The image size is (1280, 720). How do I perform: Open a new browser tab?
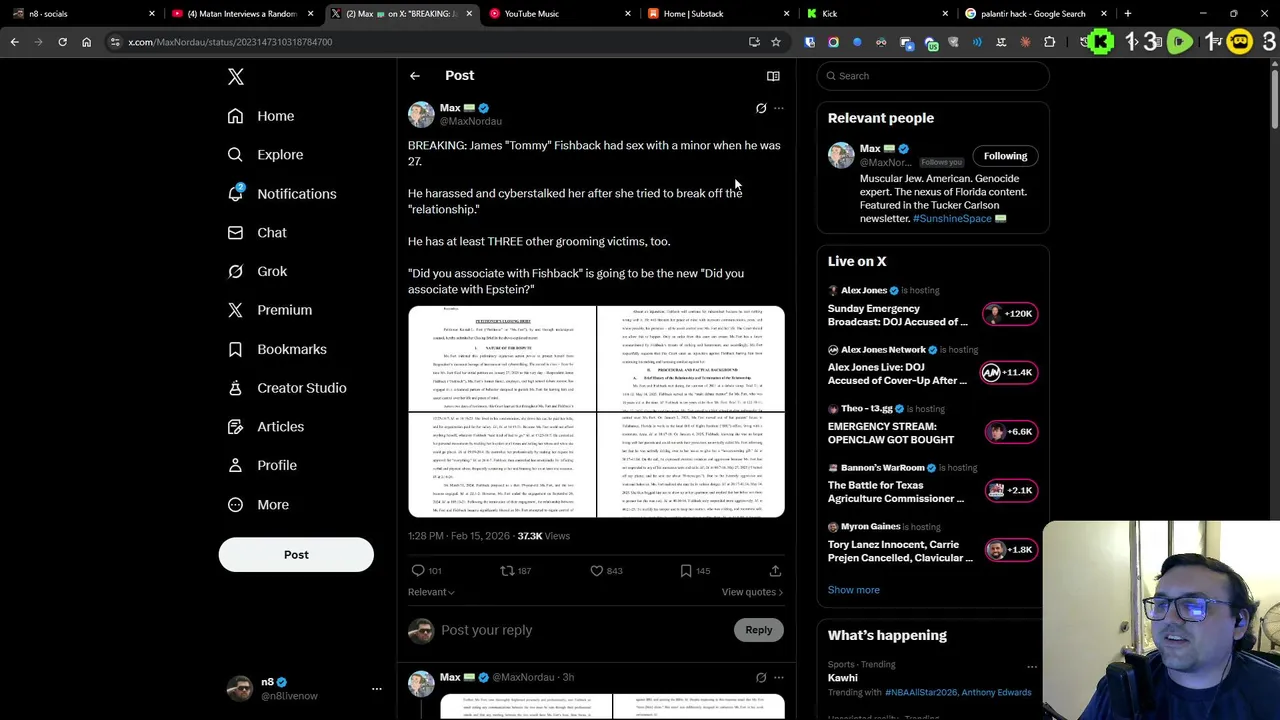tap(1127, 14)
